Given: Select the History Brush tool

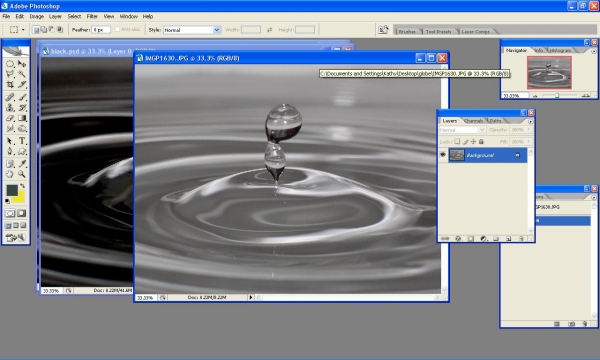Looking at the screenshot, I should point(22,108).
